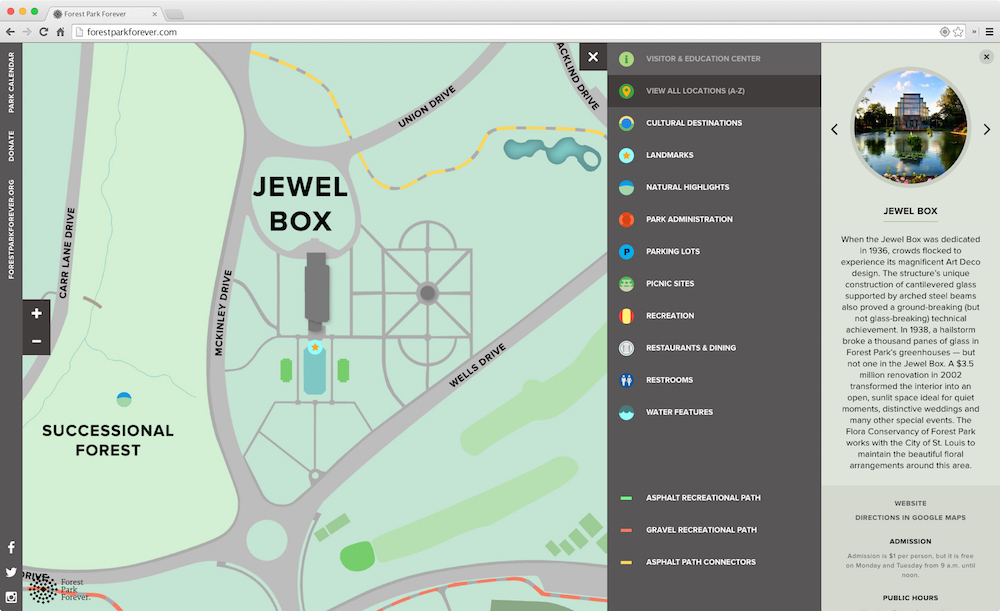This screenshot has width=1000, height=611.
Task: Toggle Parking Lots layer label
Action: [x=673, y=252]
